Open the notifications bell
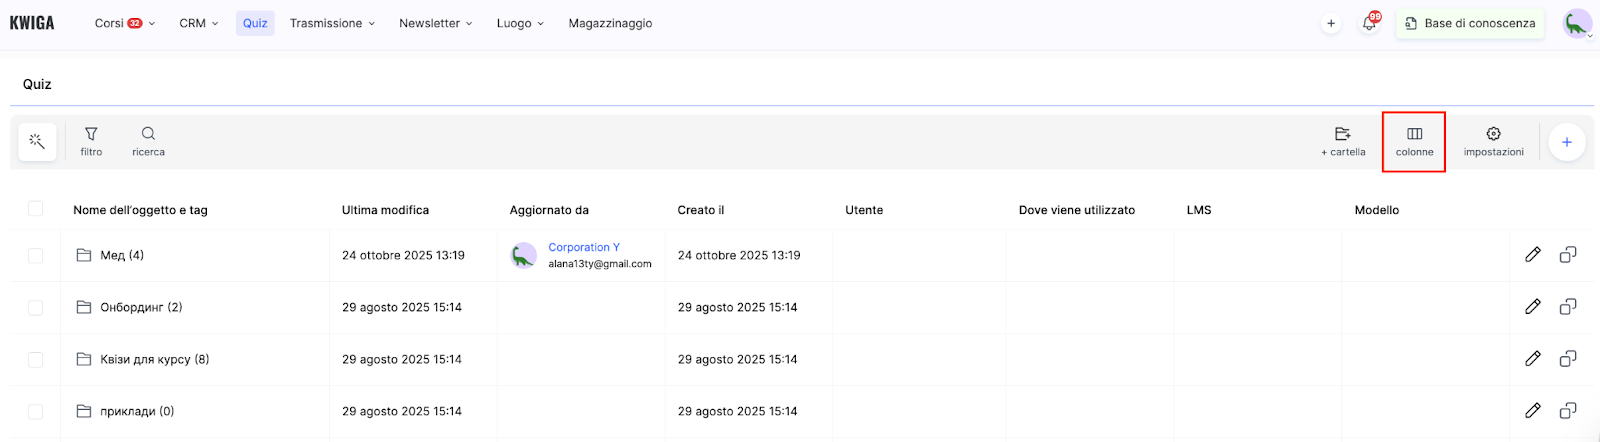 pos(1369,23)
